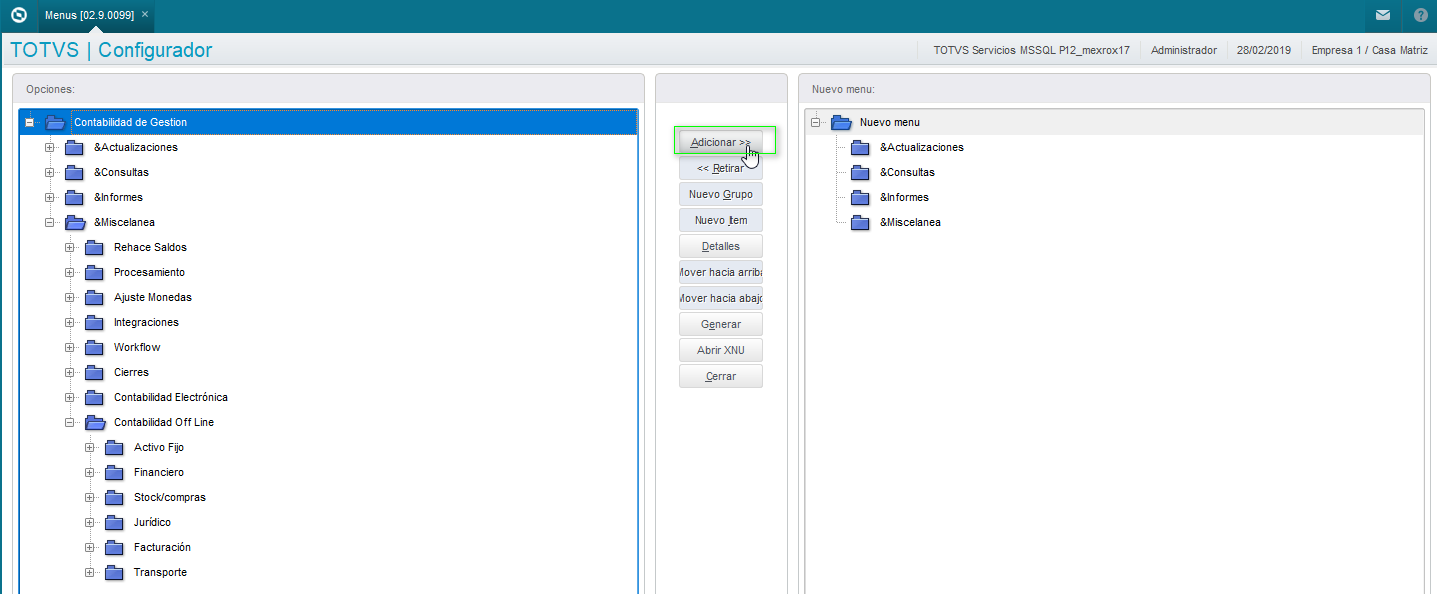The image size is (1437, 594).
Task: Click the Ajuste Monedas folder icon
Action: click(x=95, y=297)
